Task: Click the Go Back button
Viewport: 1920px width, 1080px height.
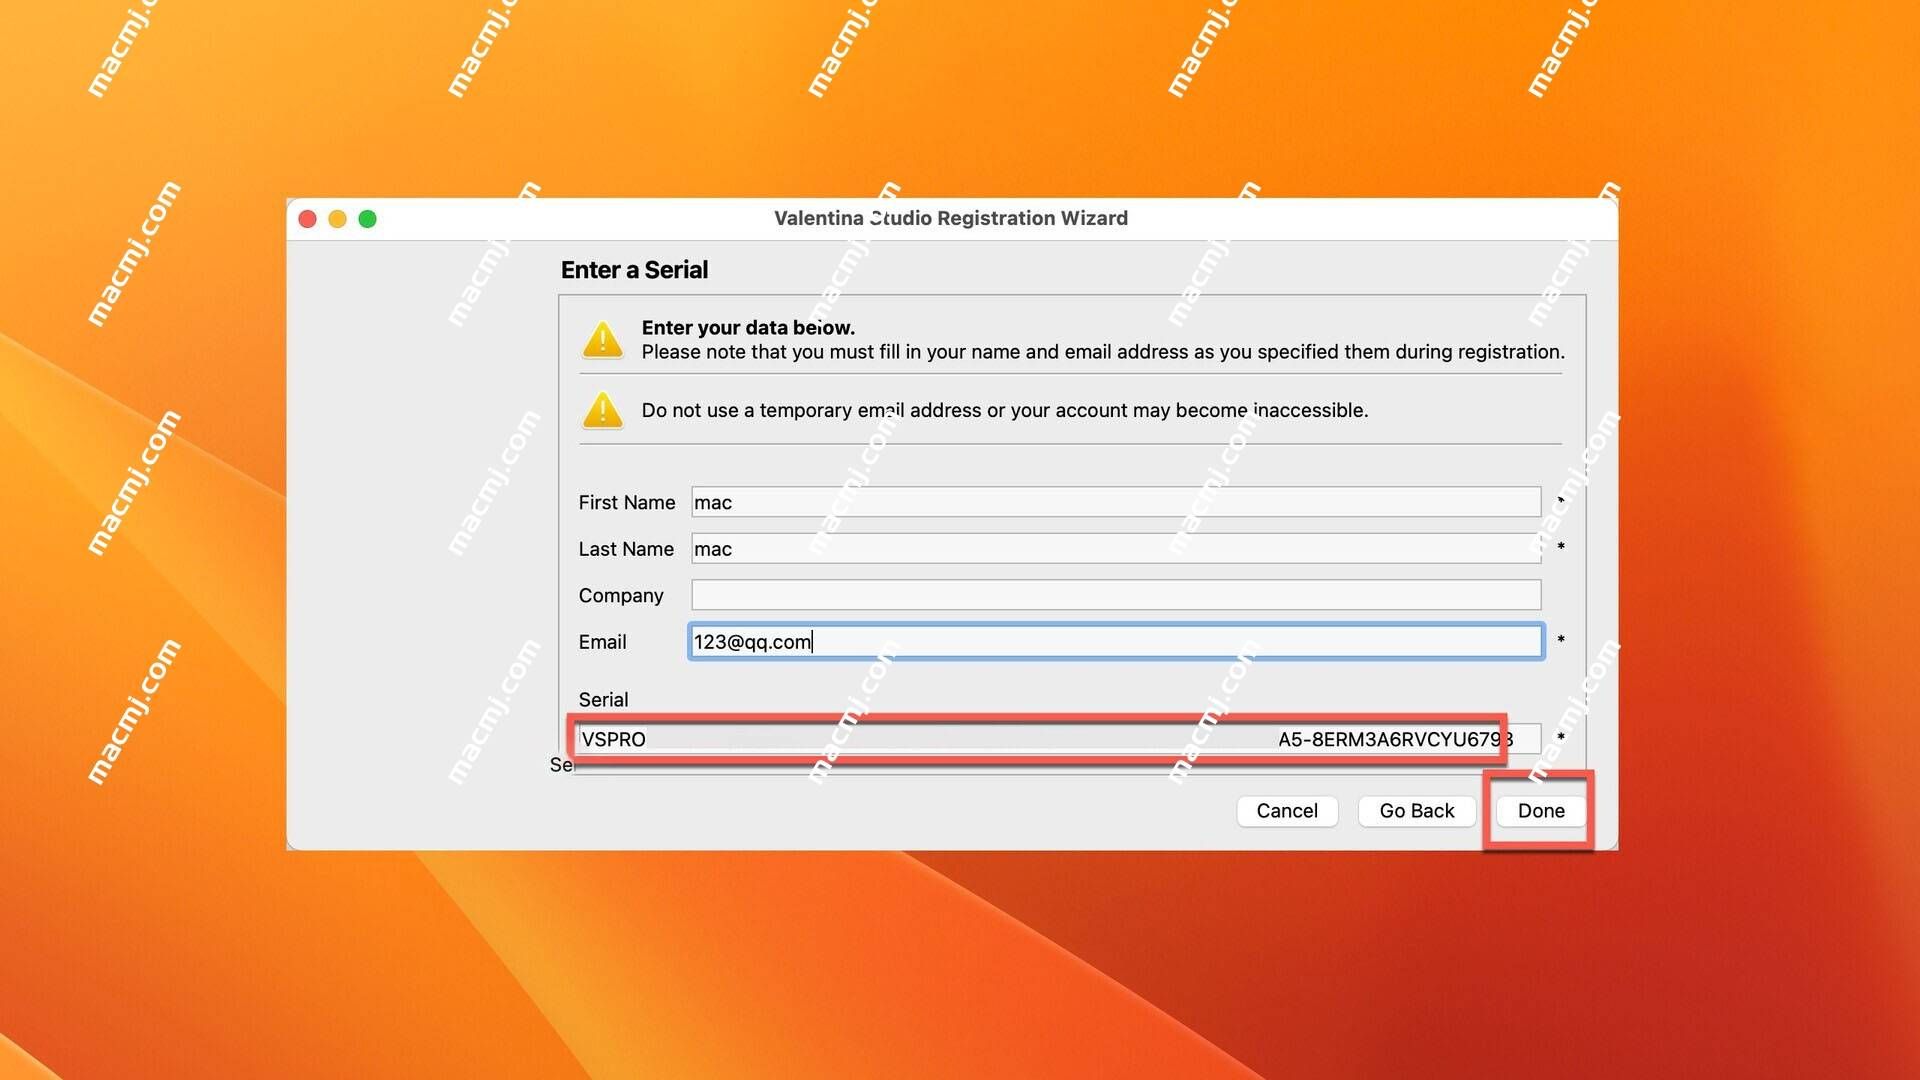Action: point(1416,810)
